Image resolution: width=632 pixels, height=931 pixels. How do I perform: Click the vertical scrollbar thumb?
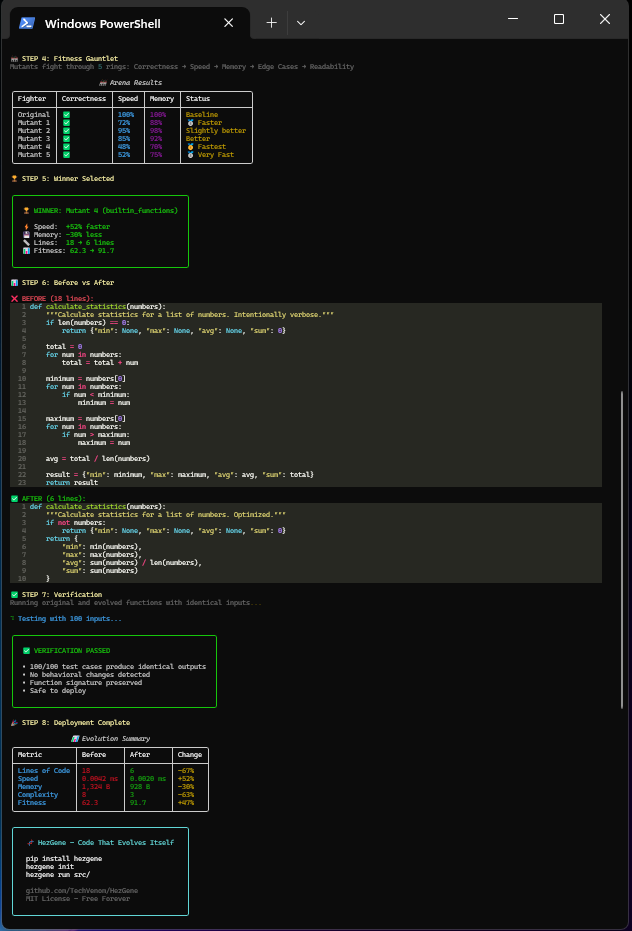[x=622, y=549]
